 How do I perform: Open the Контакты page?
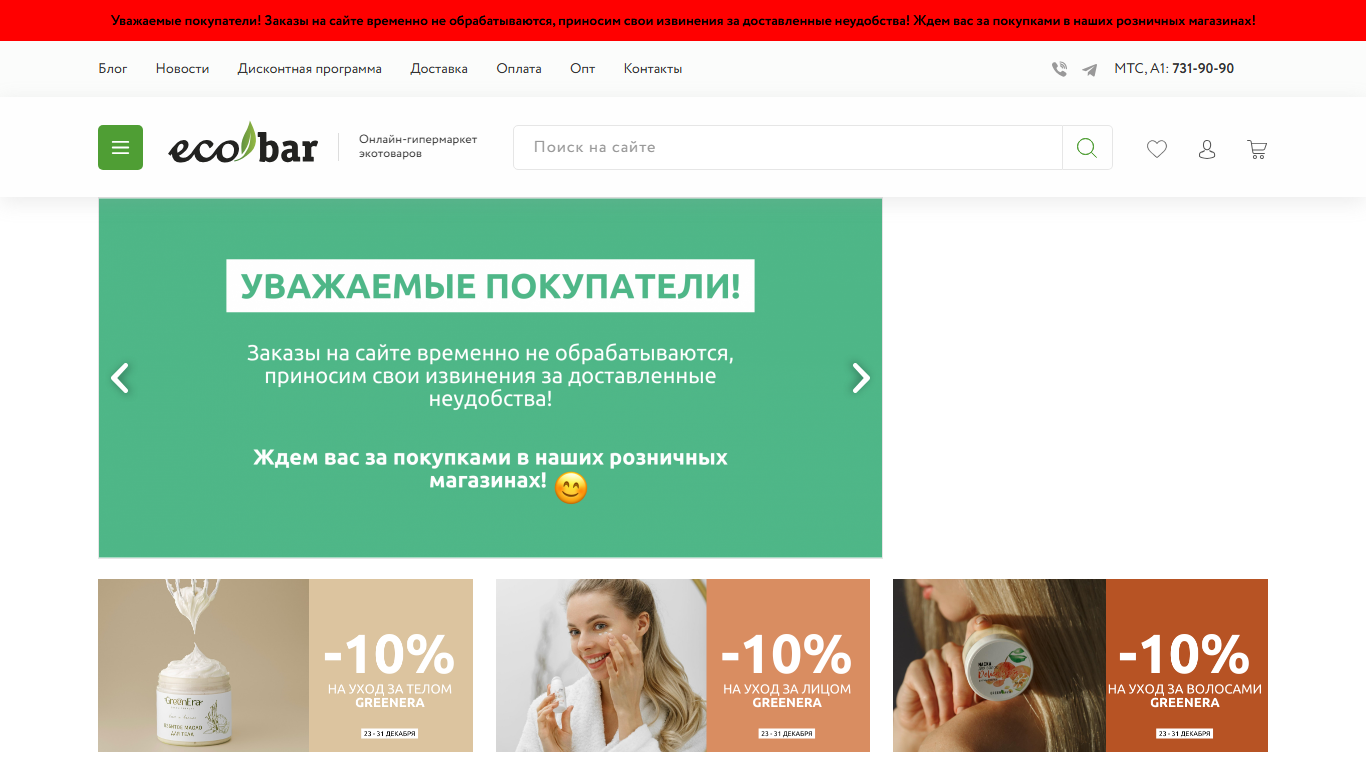click(x=653, y=69)
